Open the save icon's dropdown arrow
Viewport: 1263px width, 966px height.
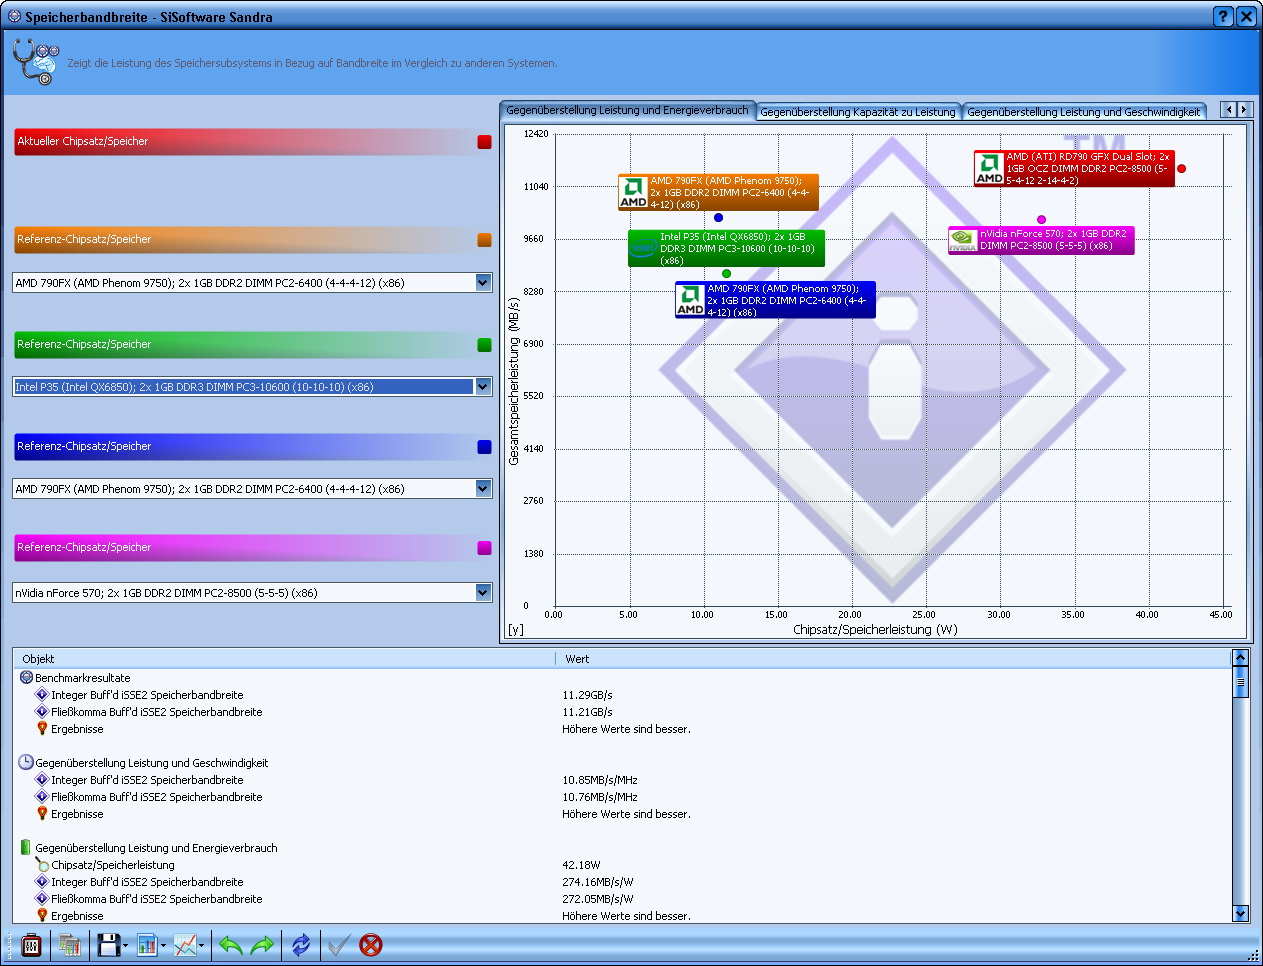(x=126, y=946)
